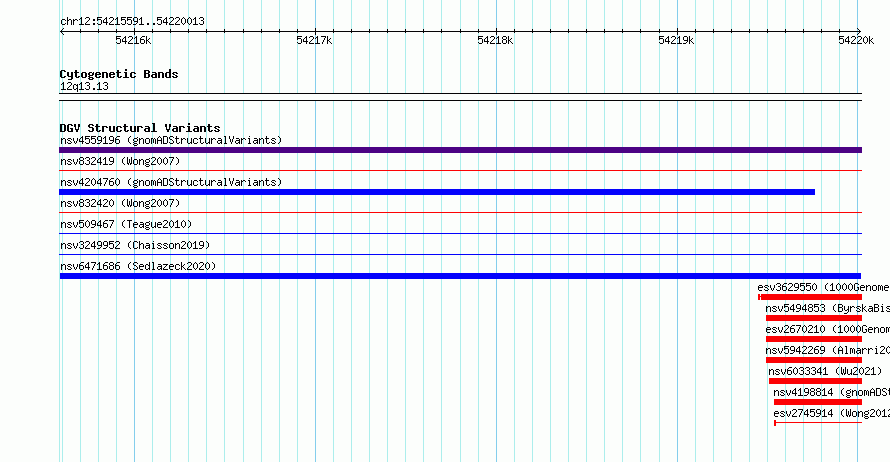Open the nsv6033341 (Wu2021) label
The width and height of the screenshot is (890, 462).
click(825, 371)
